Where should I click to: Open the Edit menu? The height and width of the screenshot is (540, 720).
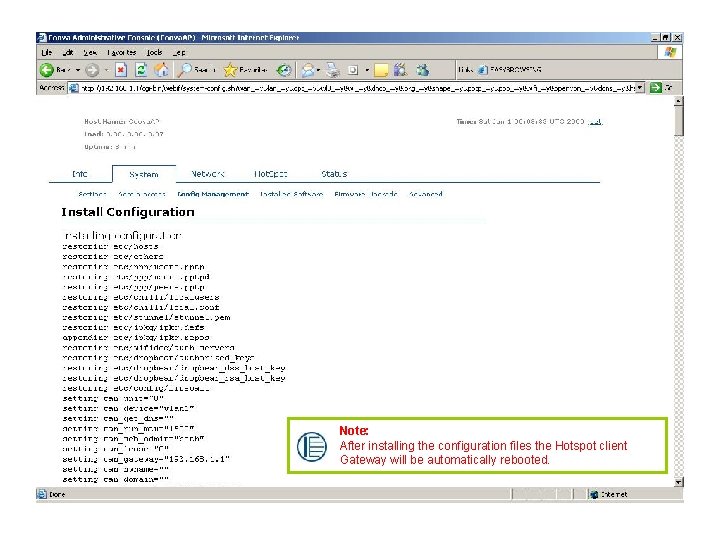[x=68, y=52]
